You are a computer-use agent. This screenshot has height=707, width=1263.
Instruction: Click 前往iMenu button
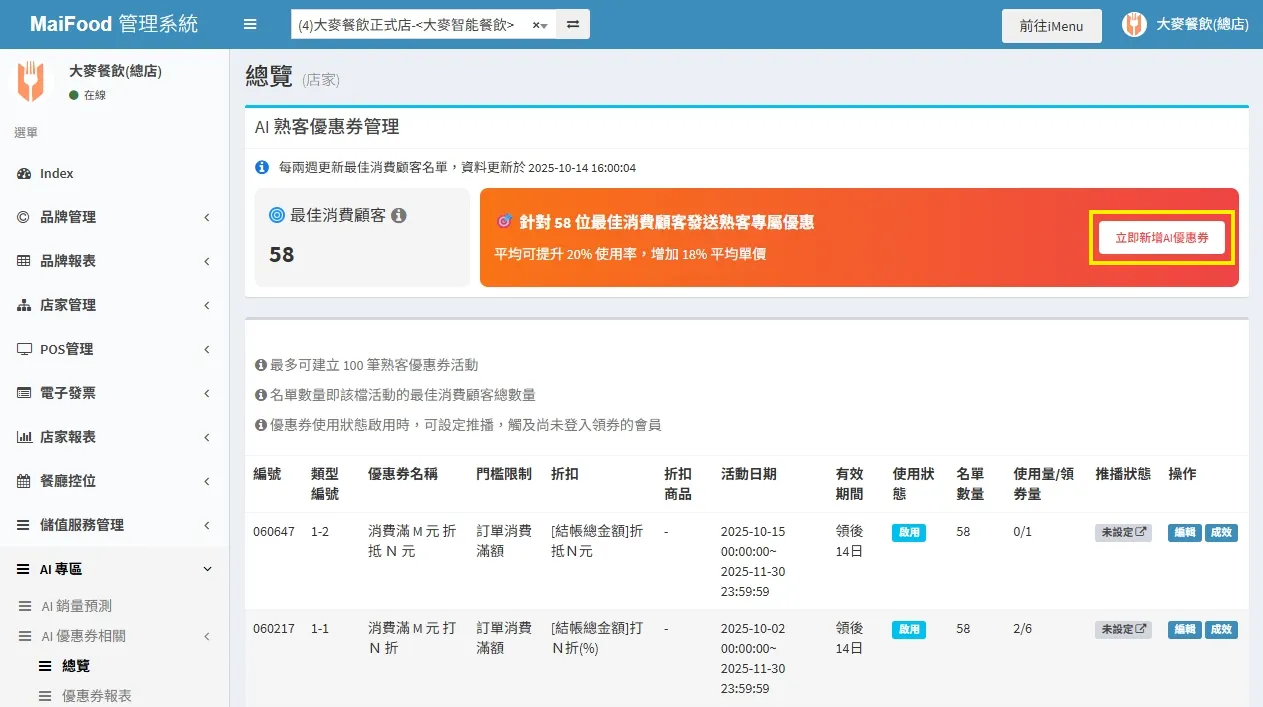(x=1051, y=26)
